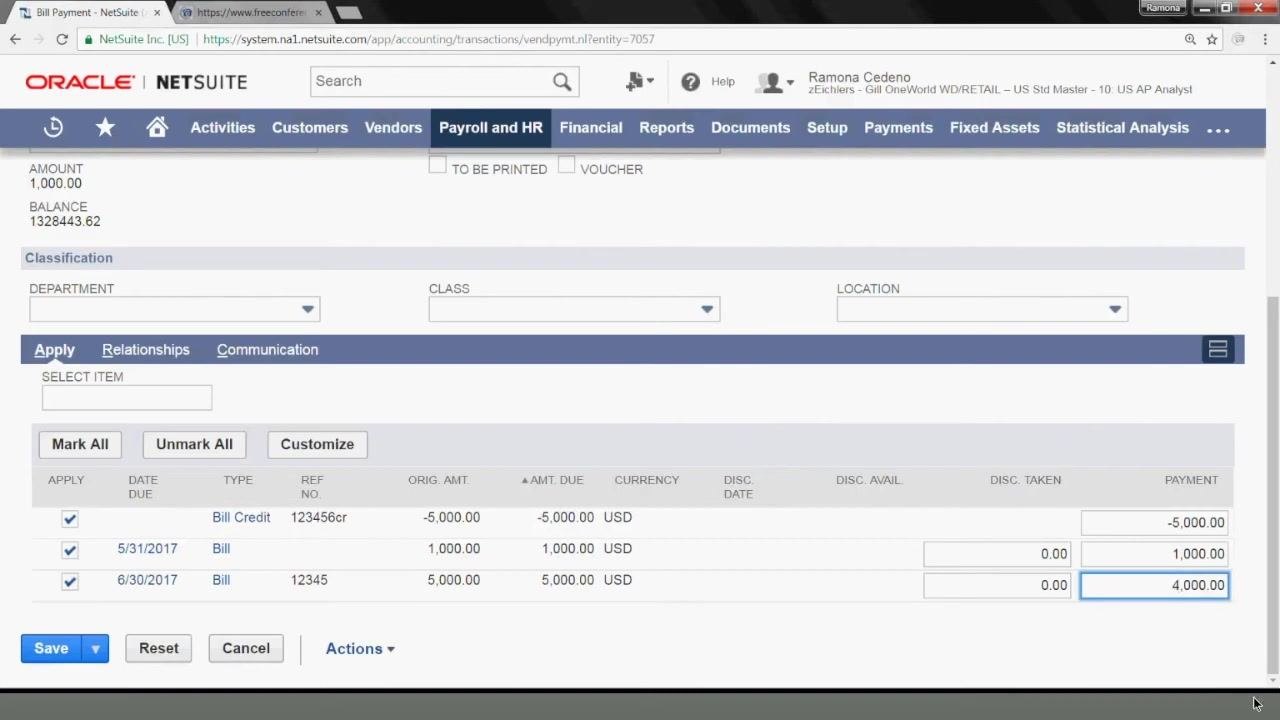Viewport: 1280px width, 720px height.
Task: Expand the Class dropdown
Action: (x=707, y=310)
